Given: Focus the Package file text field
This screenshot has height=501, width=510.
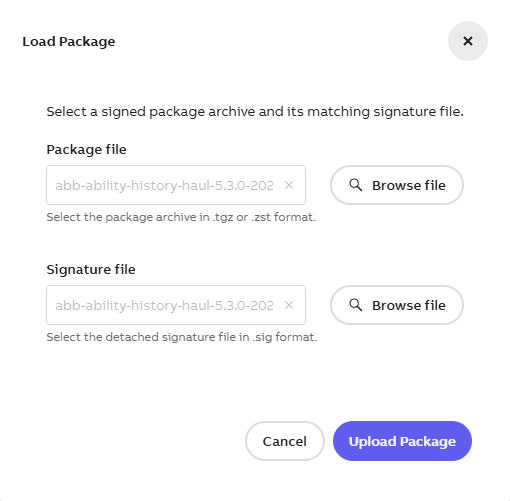Looking at the screenshot, I should coord(176,185).
